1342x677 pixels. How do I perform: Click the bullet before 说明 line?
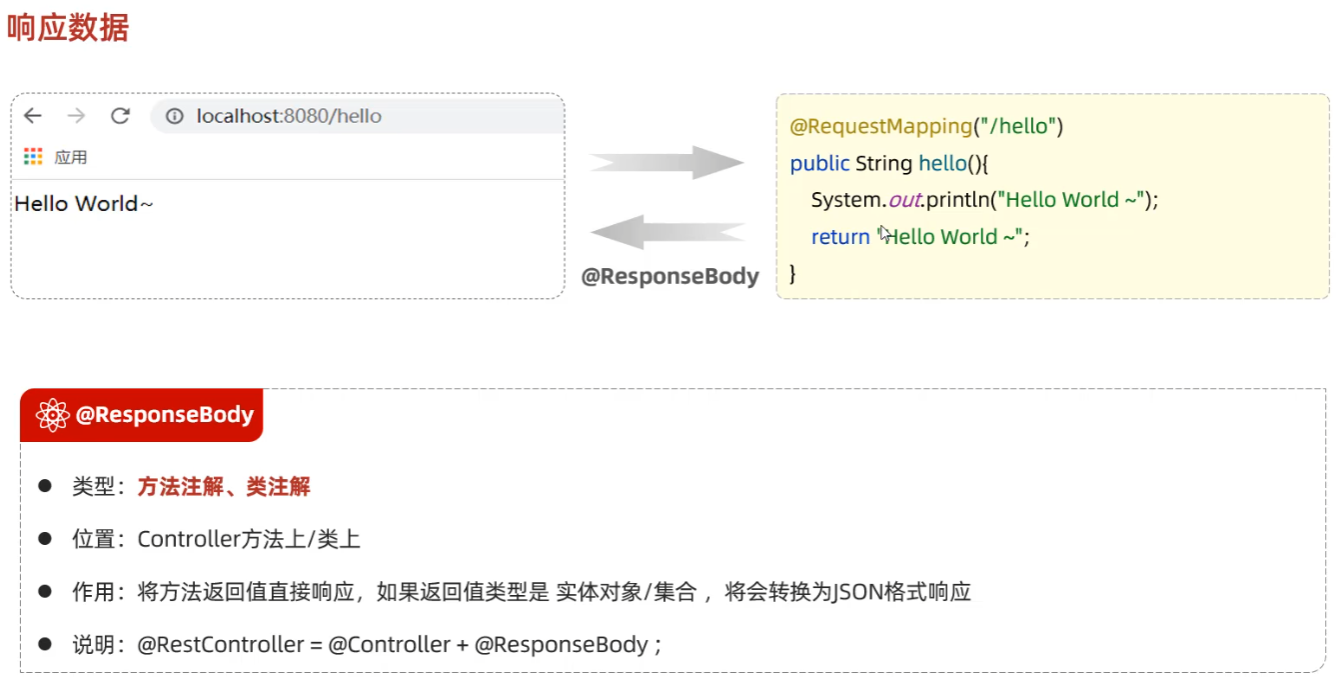click(x=45, y=644)
